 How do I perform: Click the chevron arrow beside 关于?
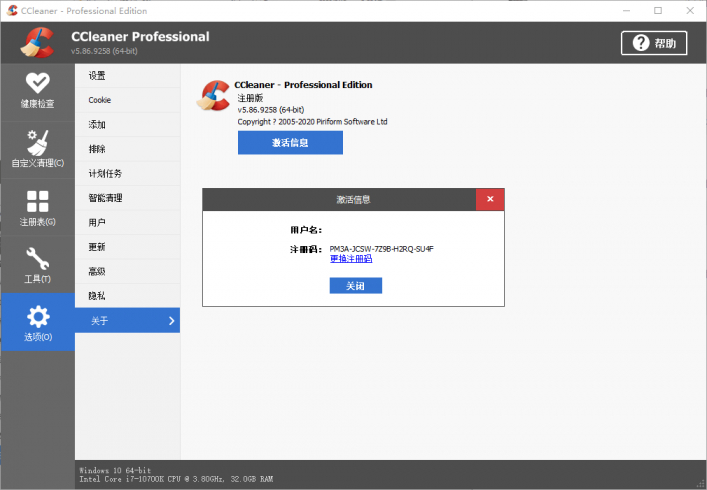pyautogui.click(x=171, y=321)
